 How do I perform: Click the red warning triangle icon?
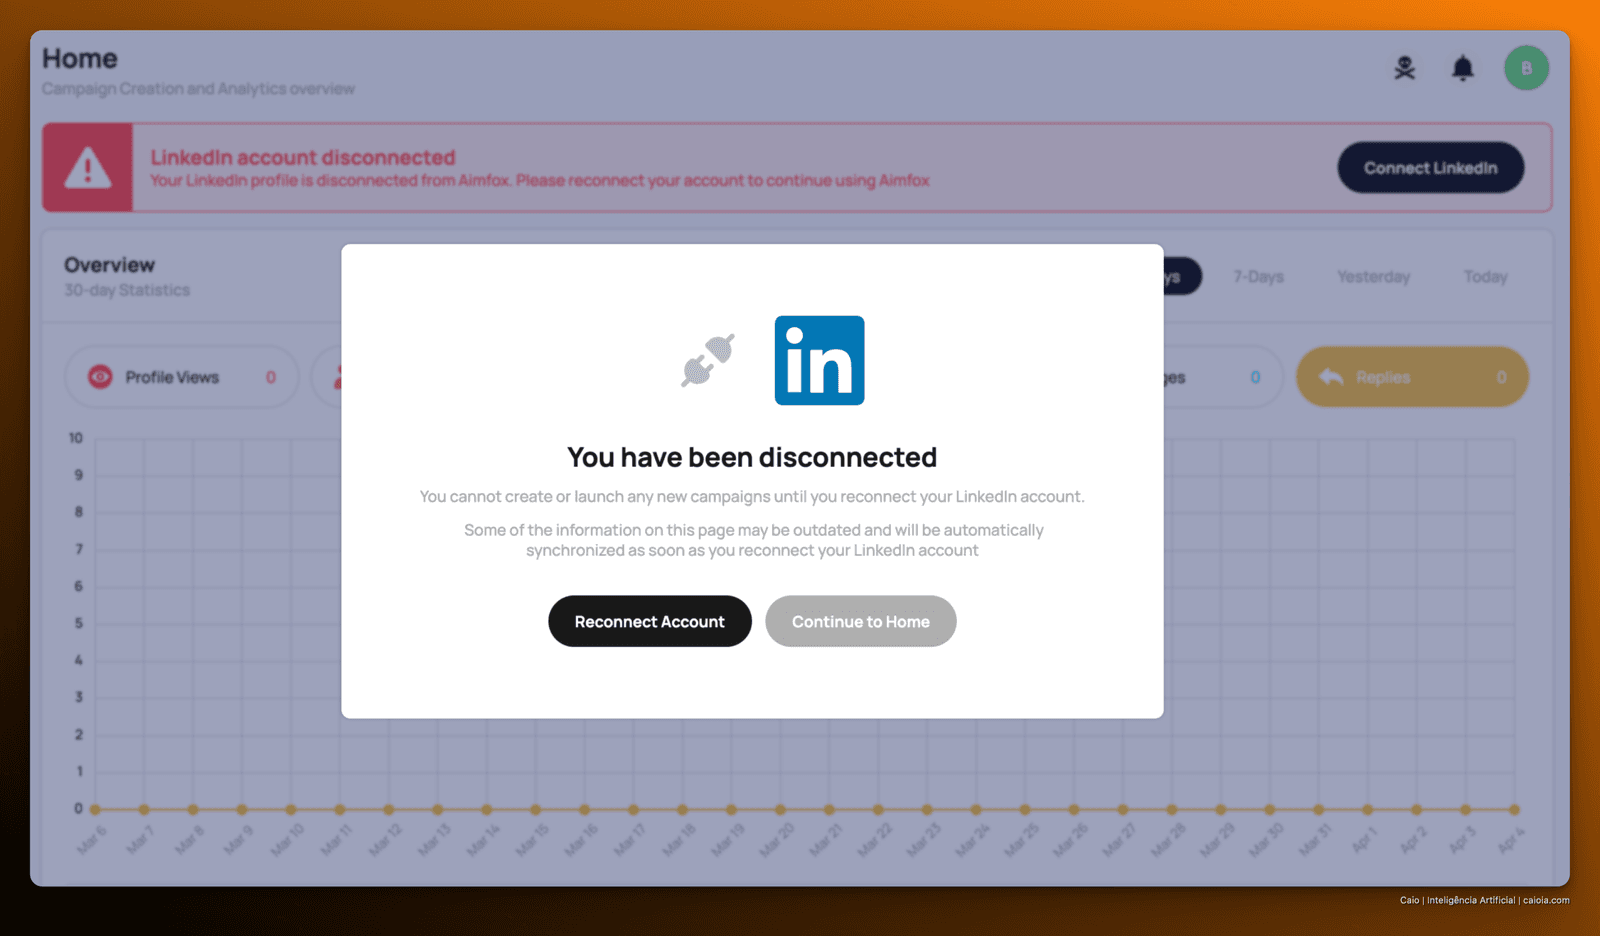pos(88,168)
